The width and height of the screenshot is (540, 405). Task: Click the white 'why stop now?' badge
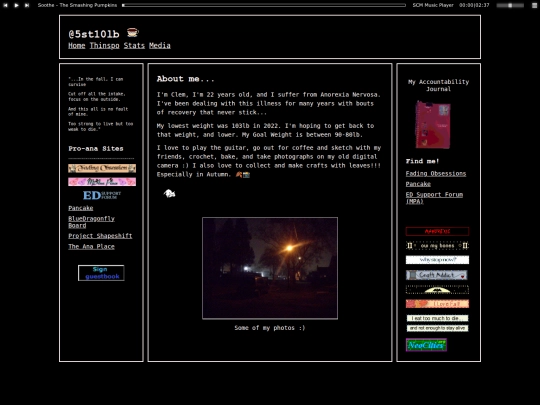(437, 260)
